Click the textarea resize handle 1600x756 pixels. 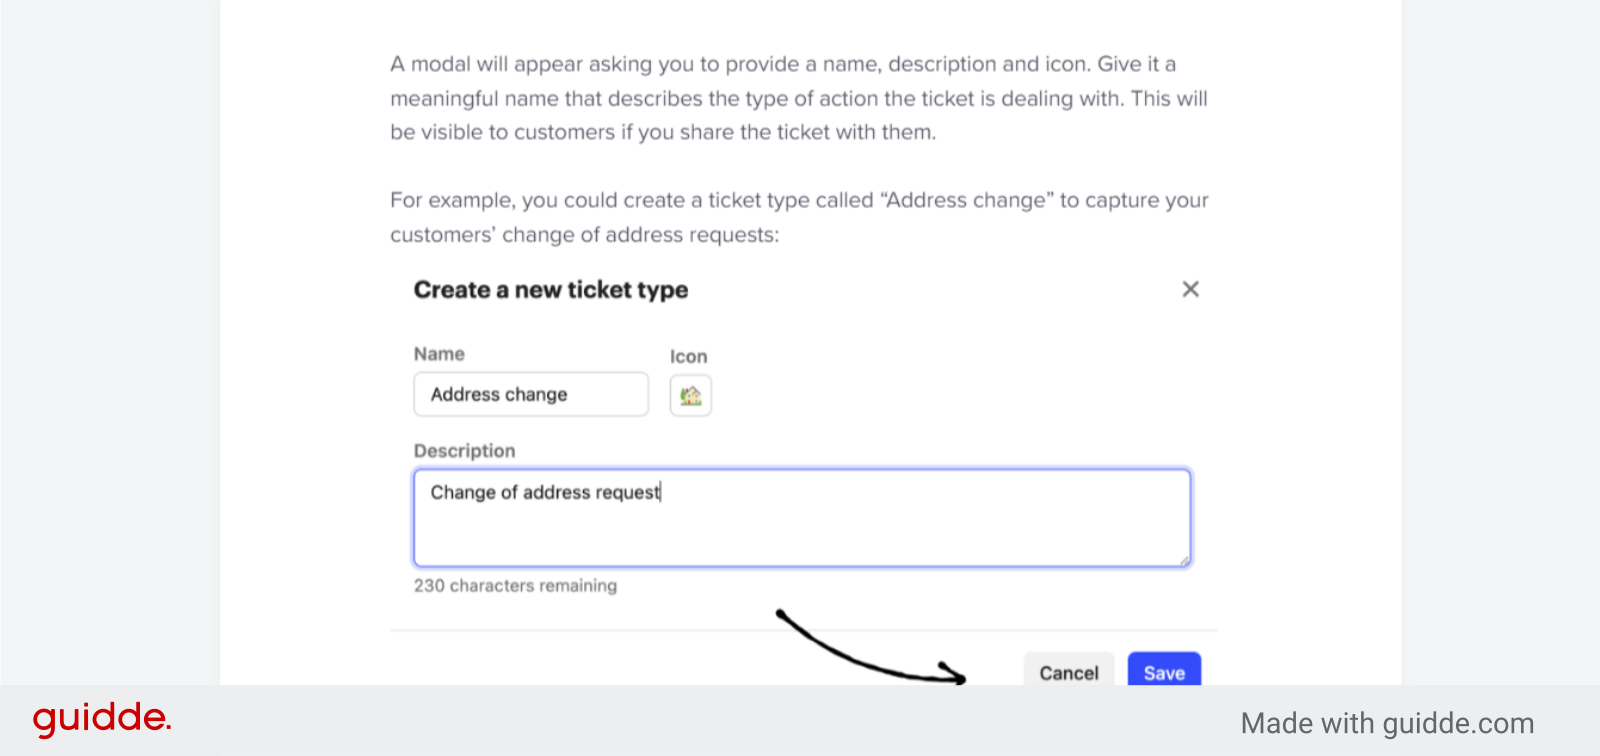click(1186, 561)
